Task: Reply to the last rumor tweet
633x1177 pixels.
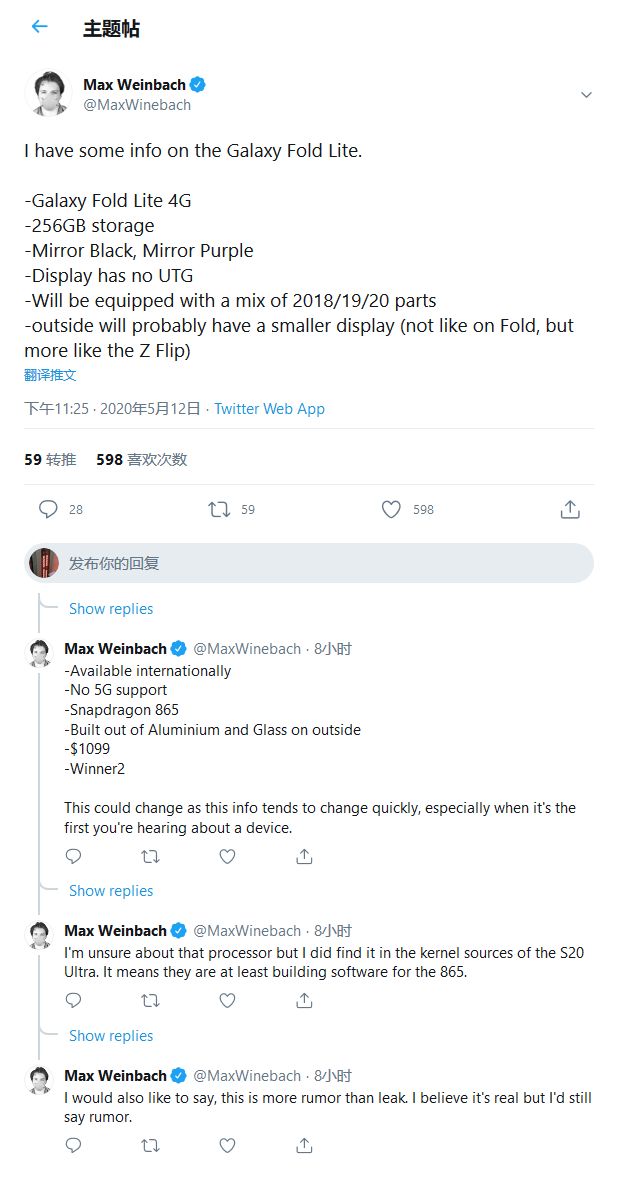Action: point(73,1145)
